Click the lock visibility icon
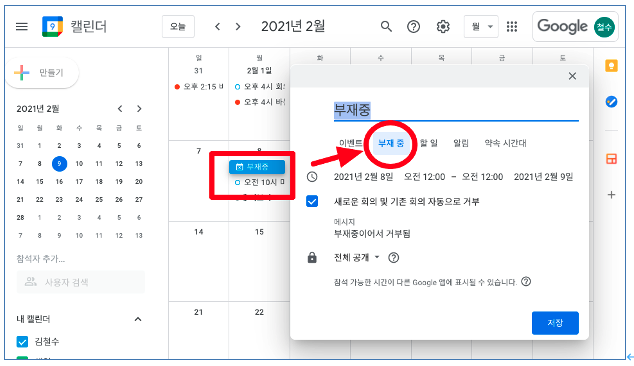Viewport: 634px width, 366px height. 312,258
